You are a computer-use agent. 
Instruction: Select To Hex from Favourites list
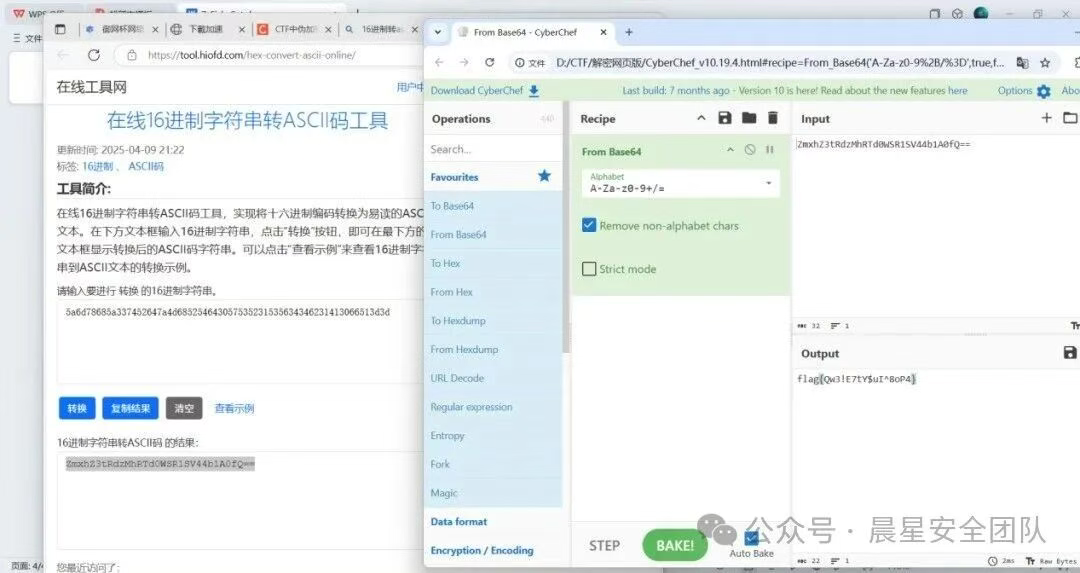(x=446, y=263)
